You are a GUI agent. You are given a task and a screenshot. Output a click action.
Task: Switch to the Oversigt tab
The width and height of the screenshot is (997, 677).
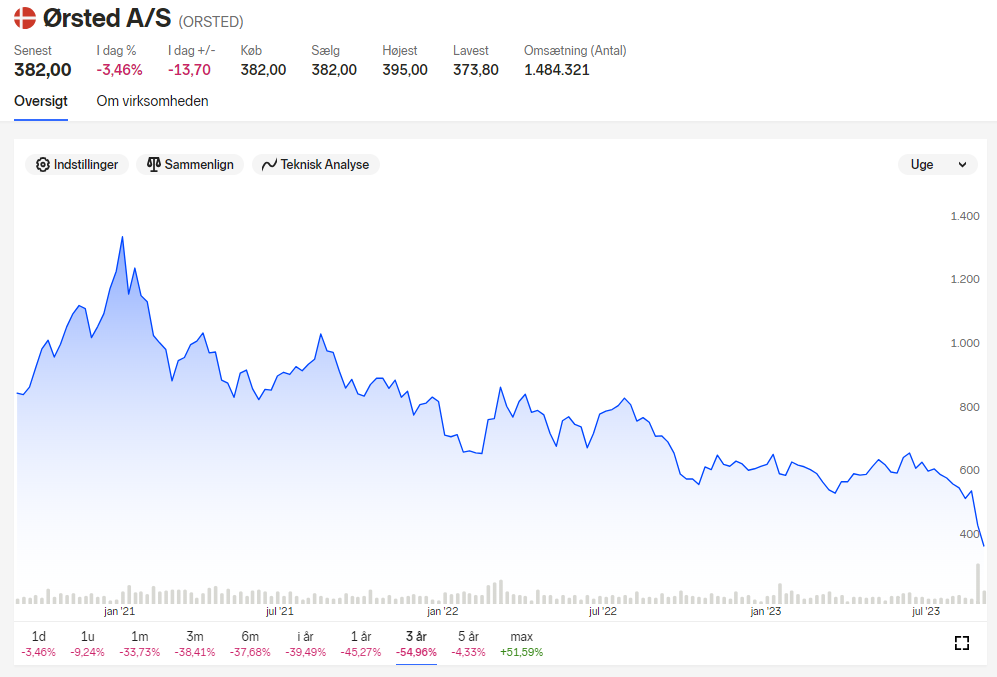click(41, 102)
